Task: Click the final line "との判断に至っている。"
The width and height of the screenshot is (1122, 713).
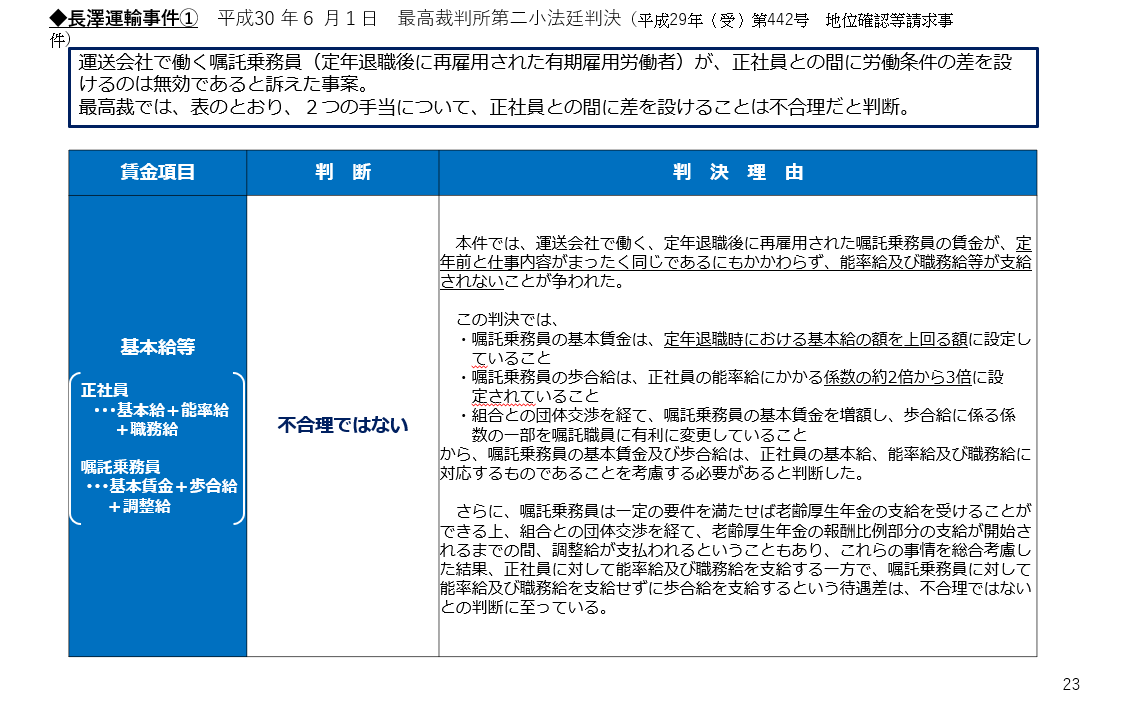Action: point(525,608)
